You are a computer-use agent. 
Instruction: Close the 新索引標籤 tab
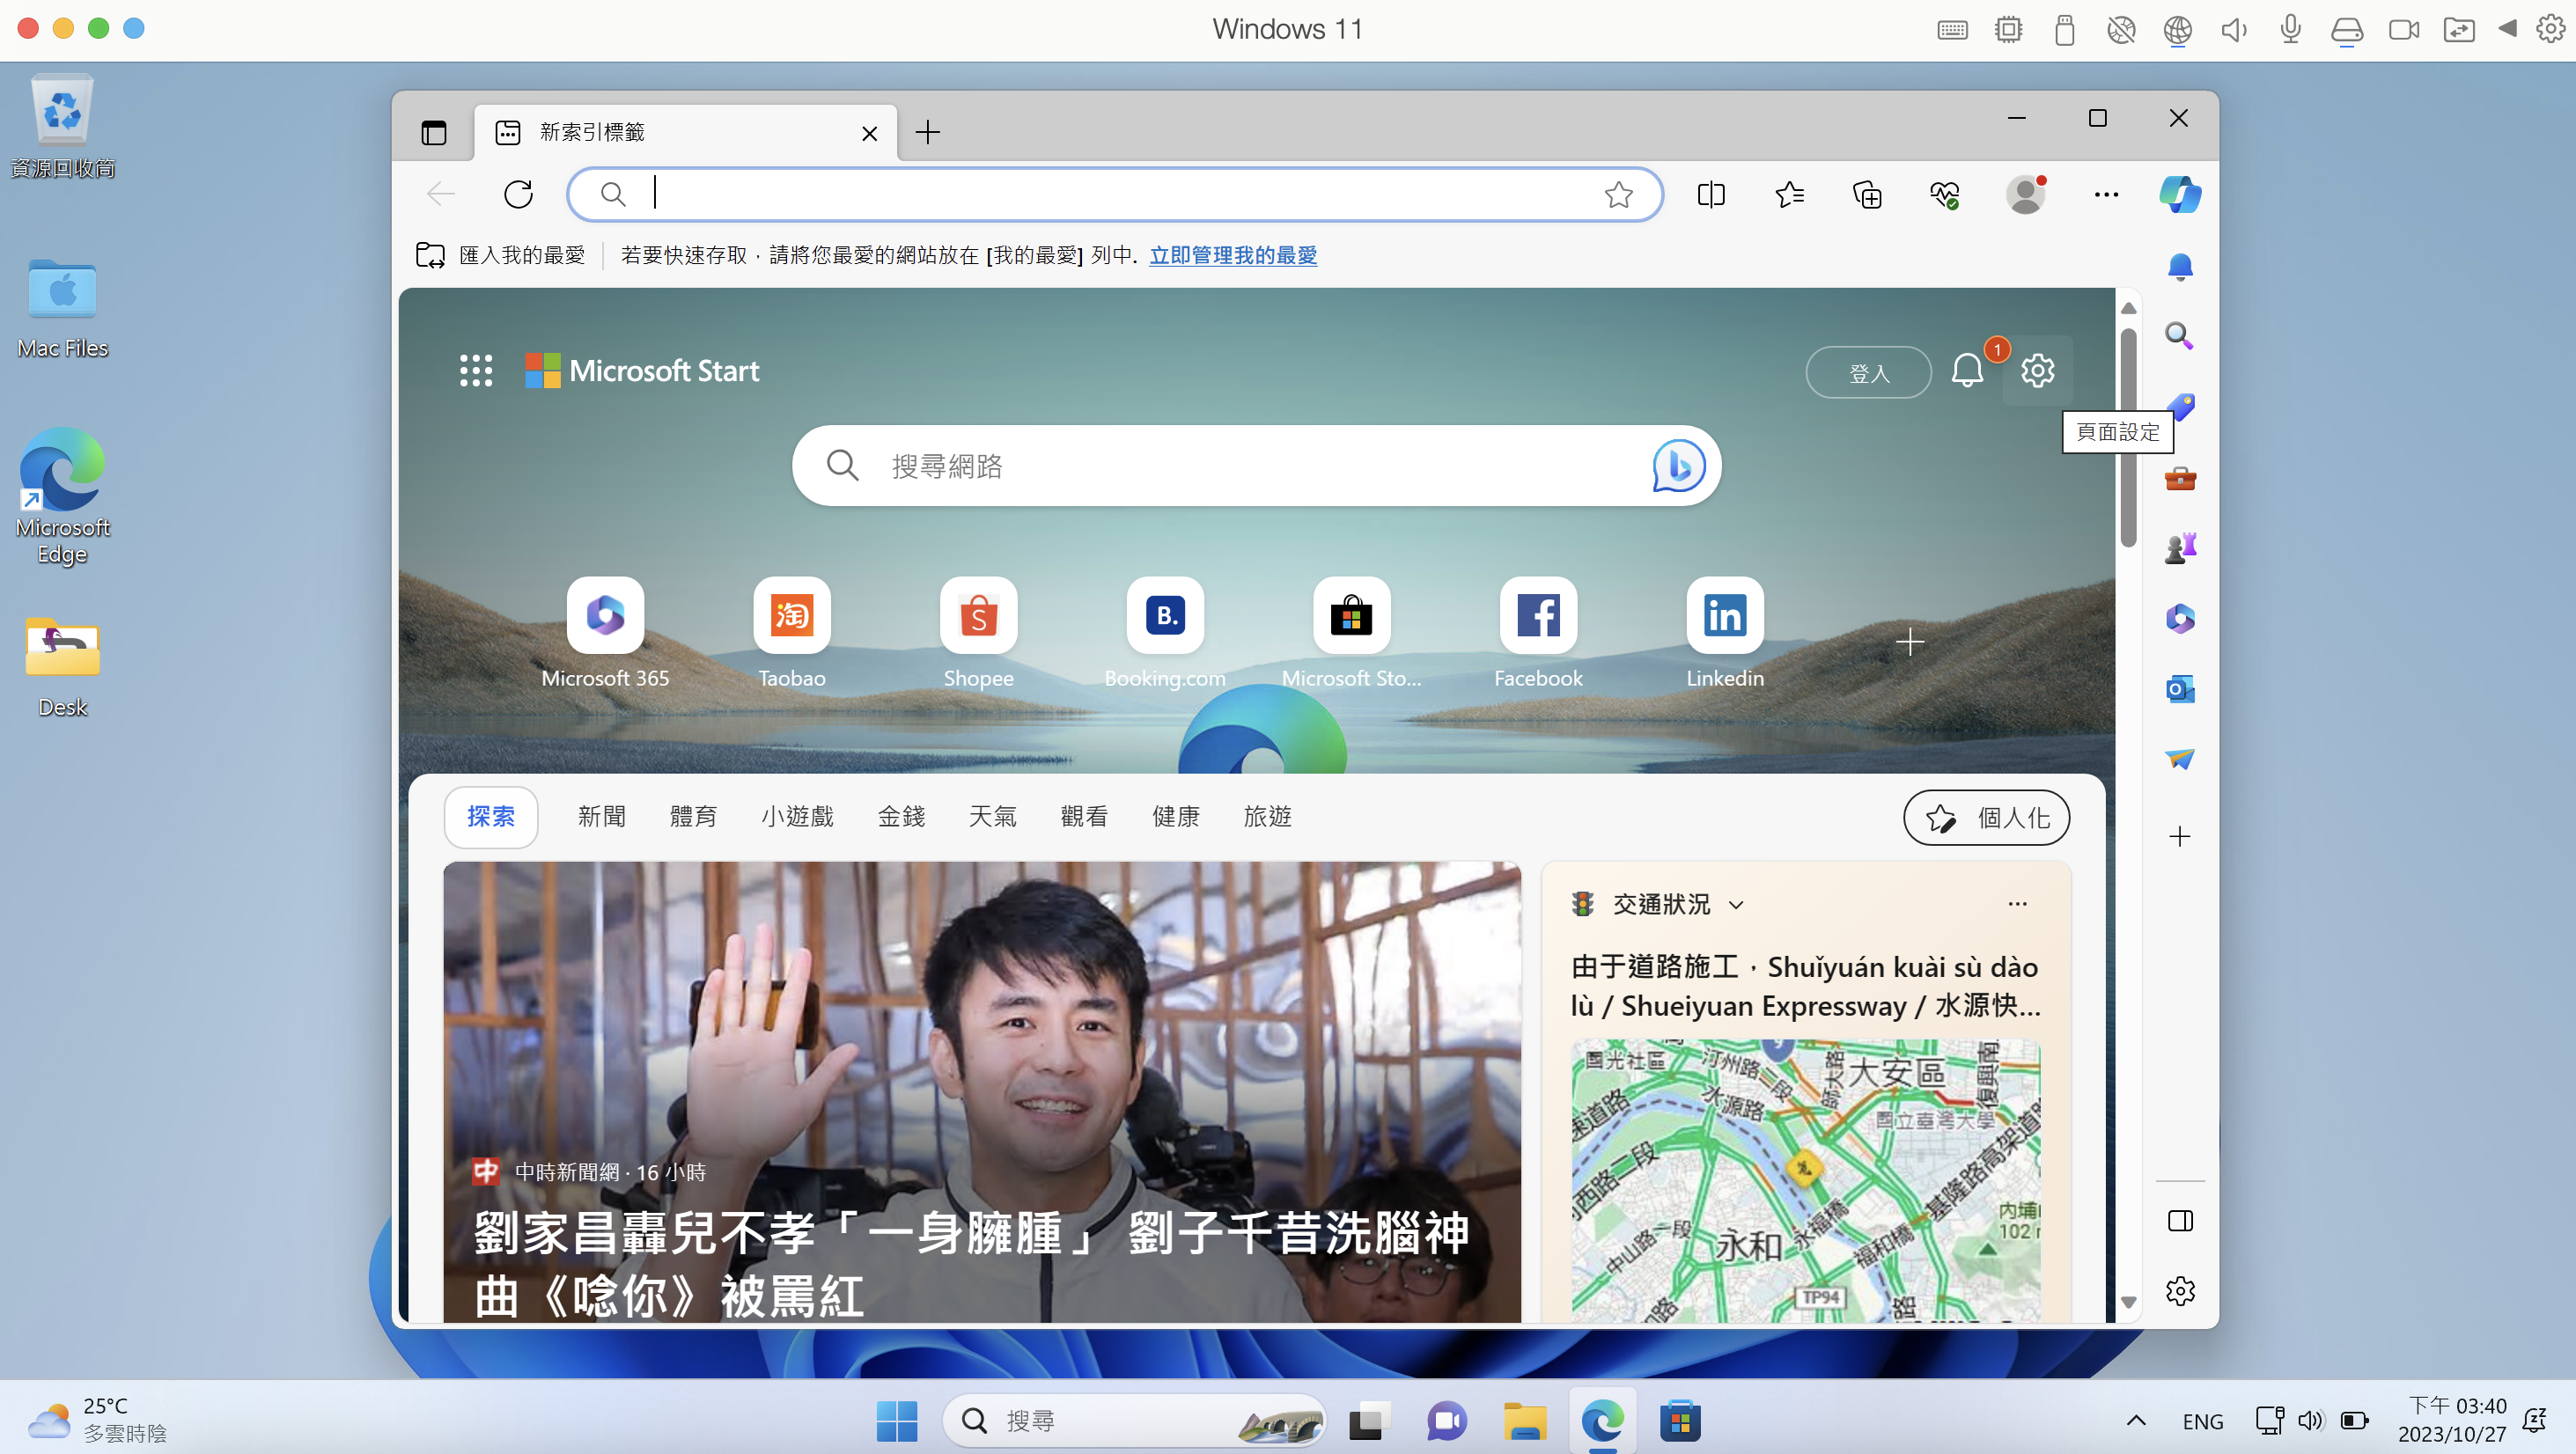870,133
